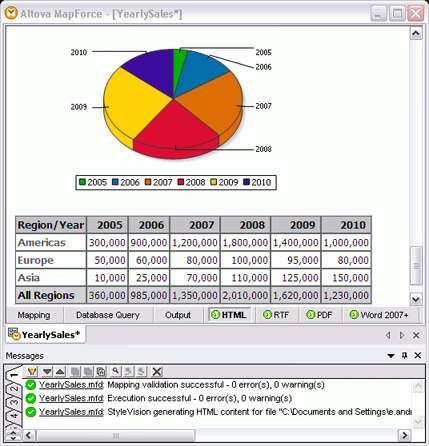This screenshot has height=446, width=429.
Task: Click the 2007 column header
Action: 195,225
